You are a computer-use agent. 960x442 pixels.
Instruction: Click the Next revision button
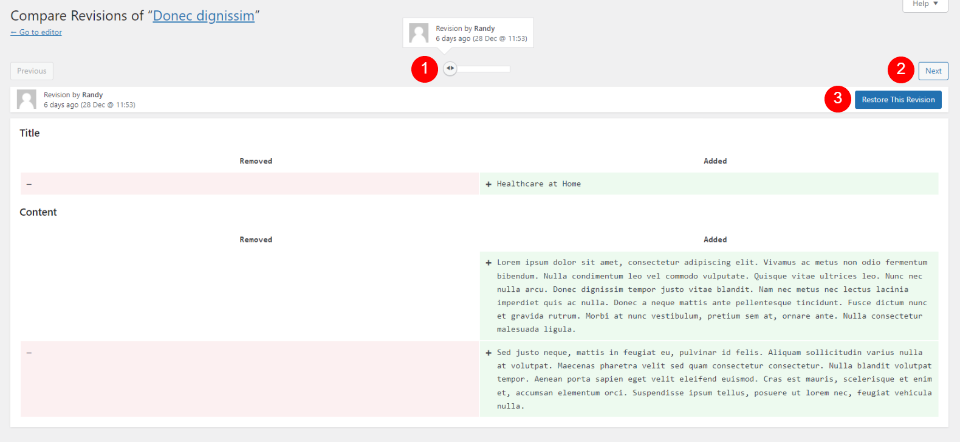coord(933,71)
